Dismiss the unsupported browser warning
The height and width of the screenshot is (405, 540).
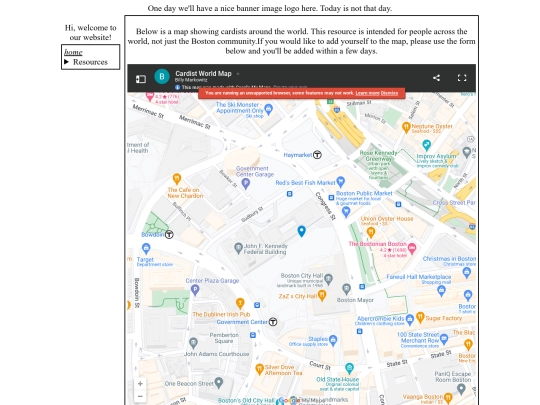pos(390,93)
